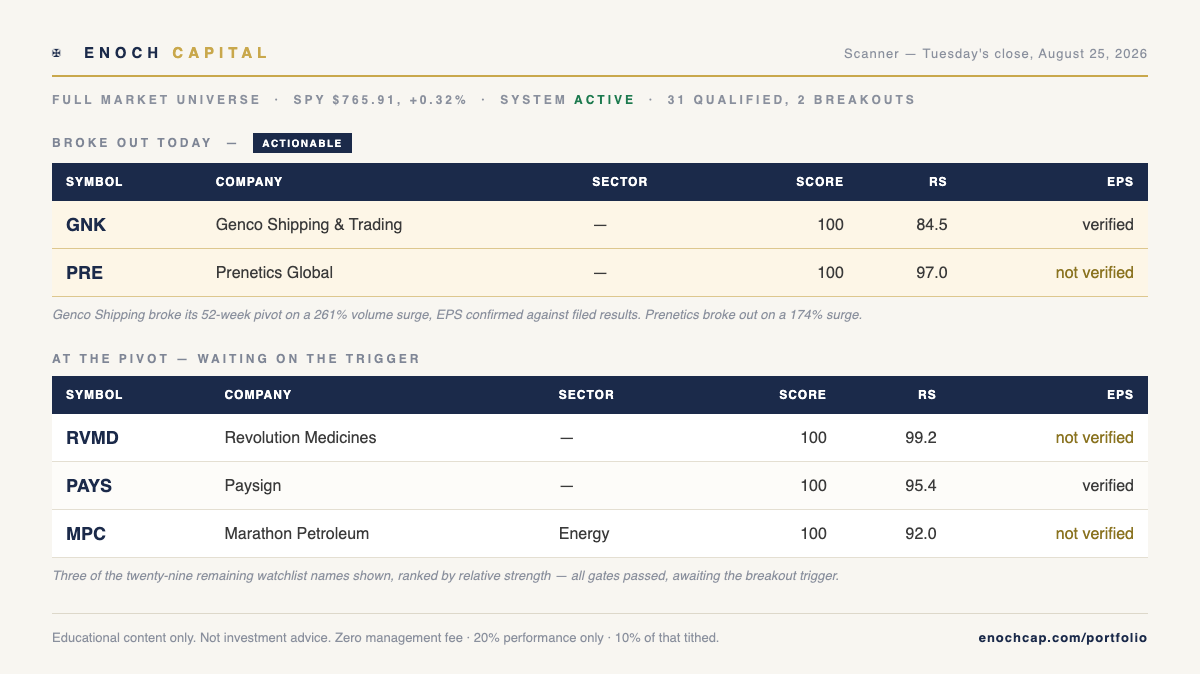Click RS value 84.5
The image size is (1200, 674).
tap(931, 225)
